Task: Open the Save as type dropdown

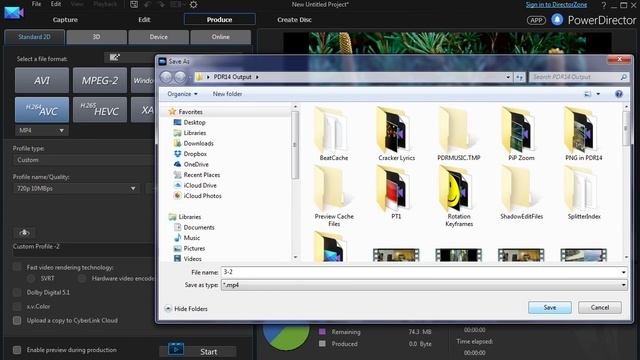Action: pos(424,285)
